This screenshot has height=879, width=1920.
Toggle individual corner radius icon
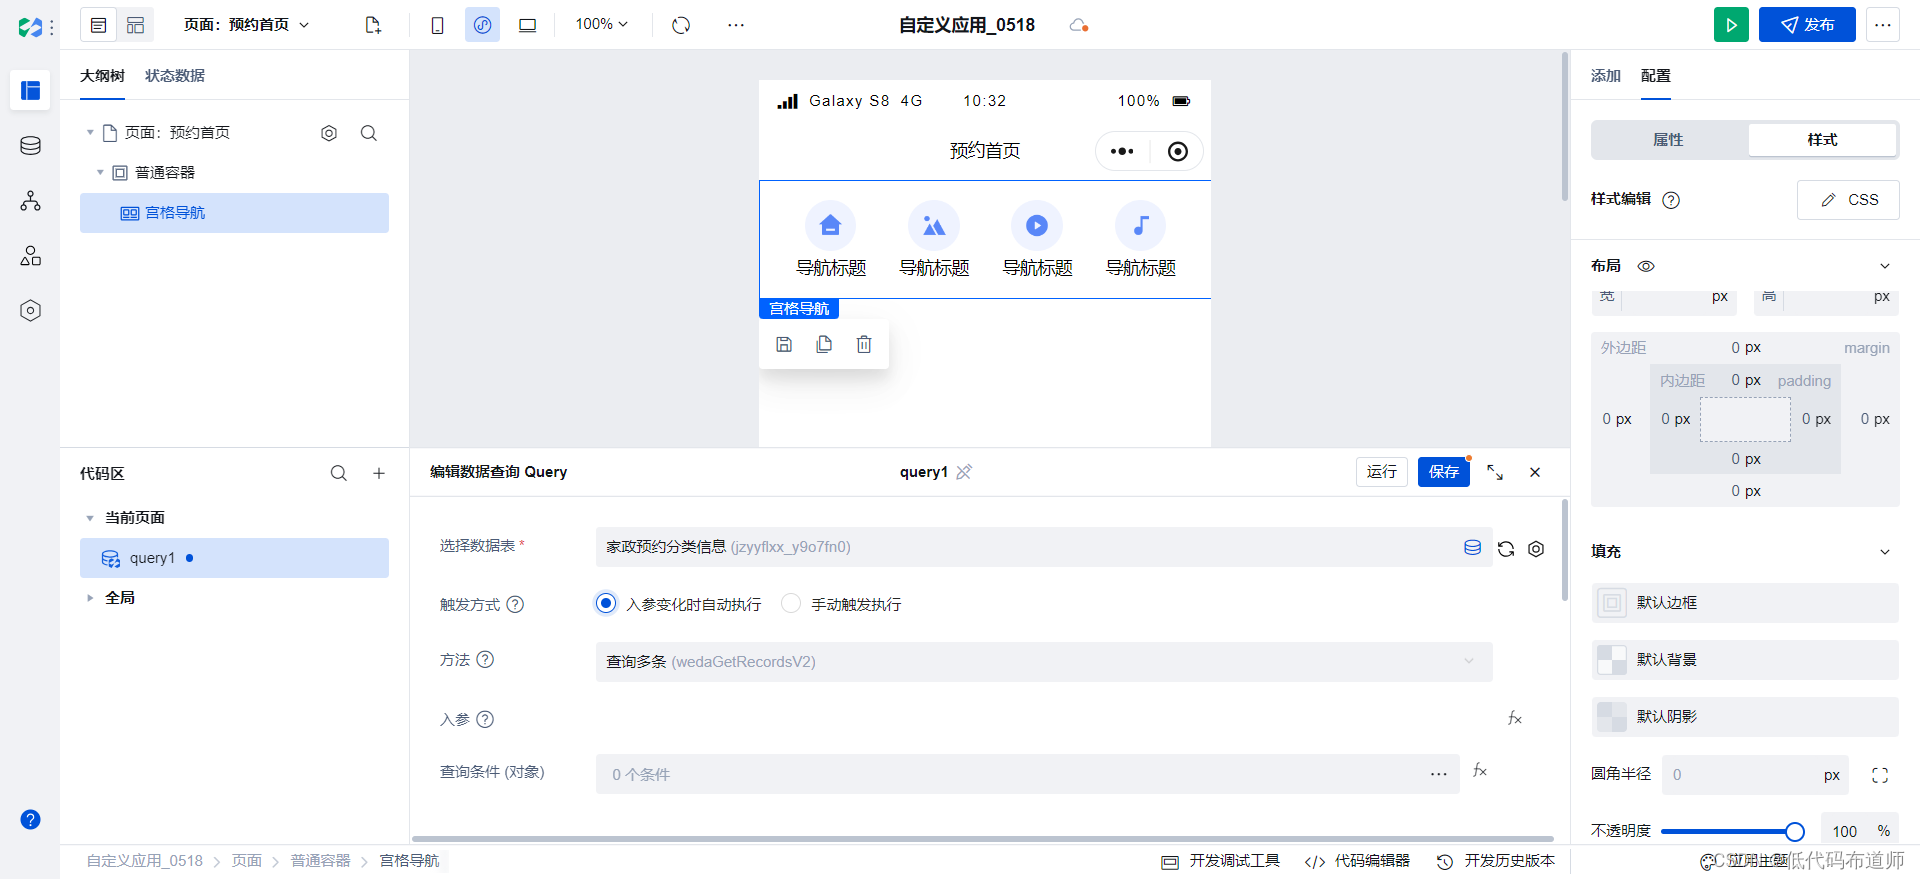(1880, 775)
